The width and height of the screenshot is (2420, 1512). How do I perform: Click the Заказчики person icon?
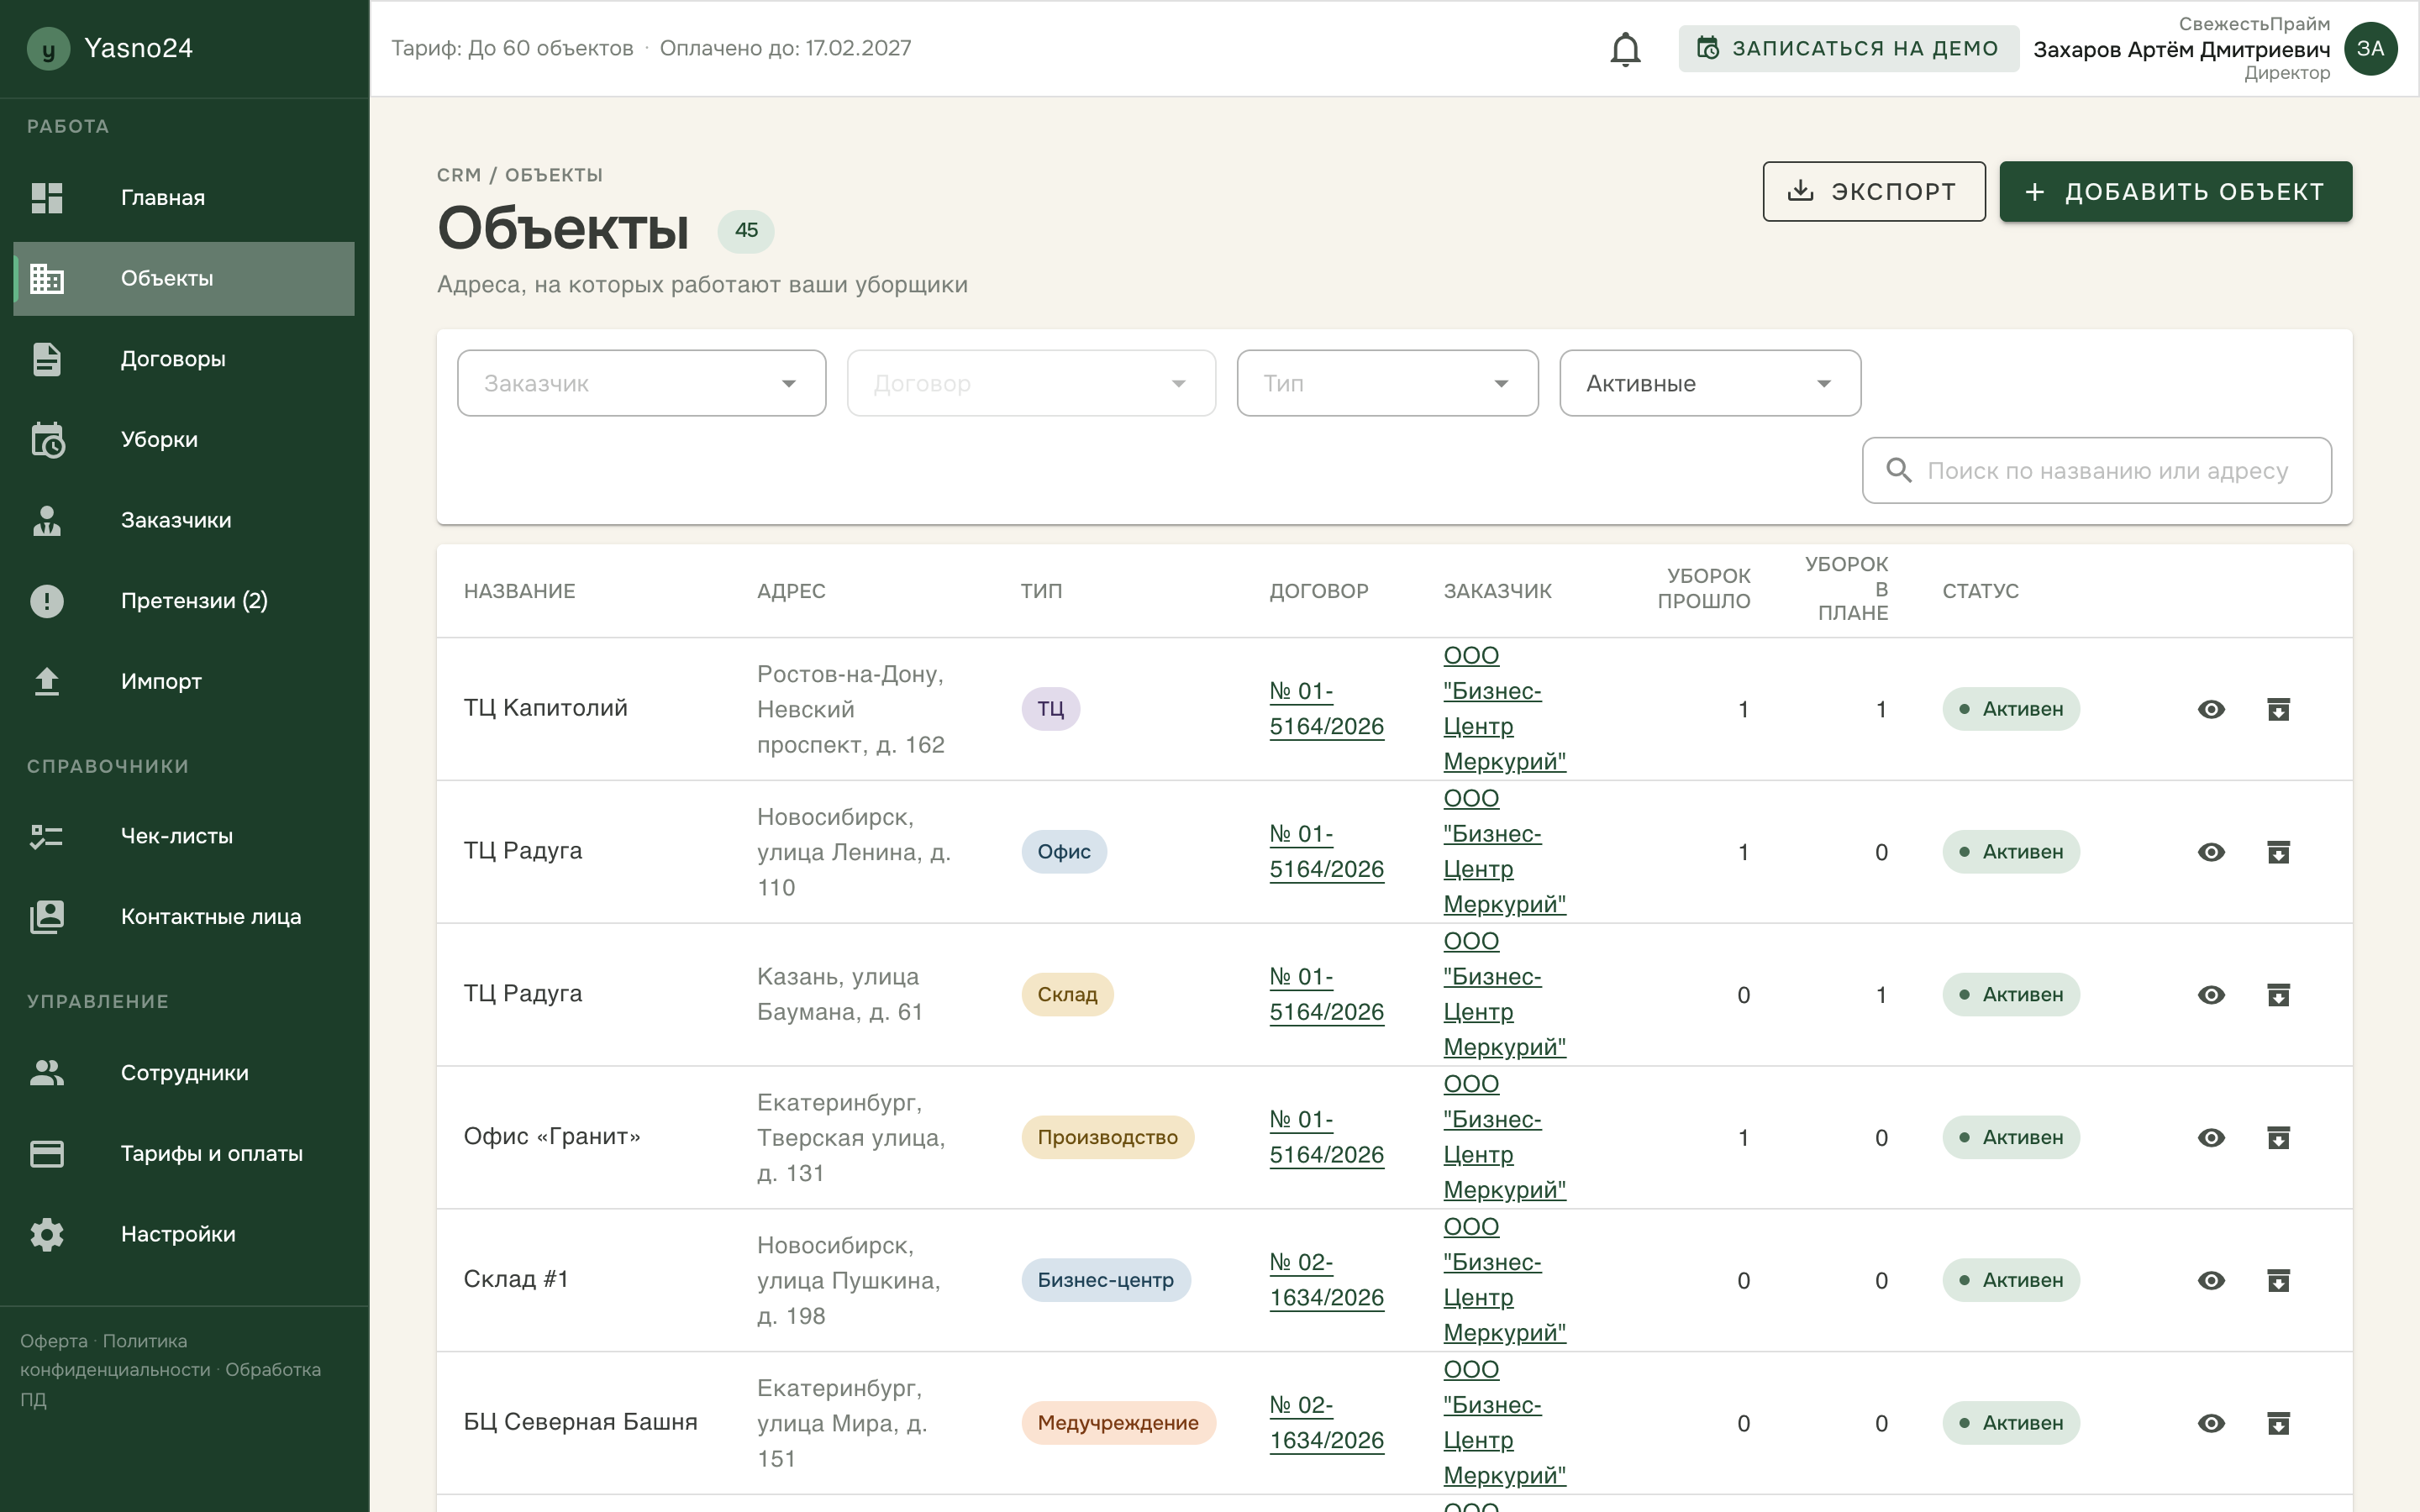tap(47, 520)
